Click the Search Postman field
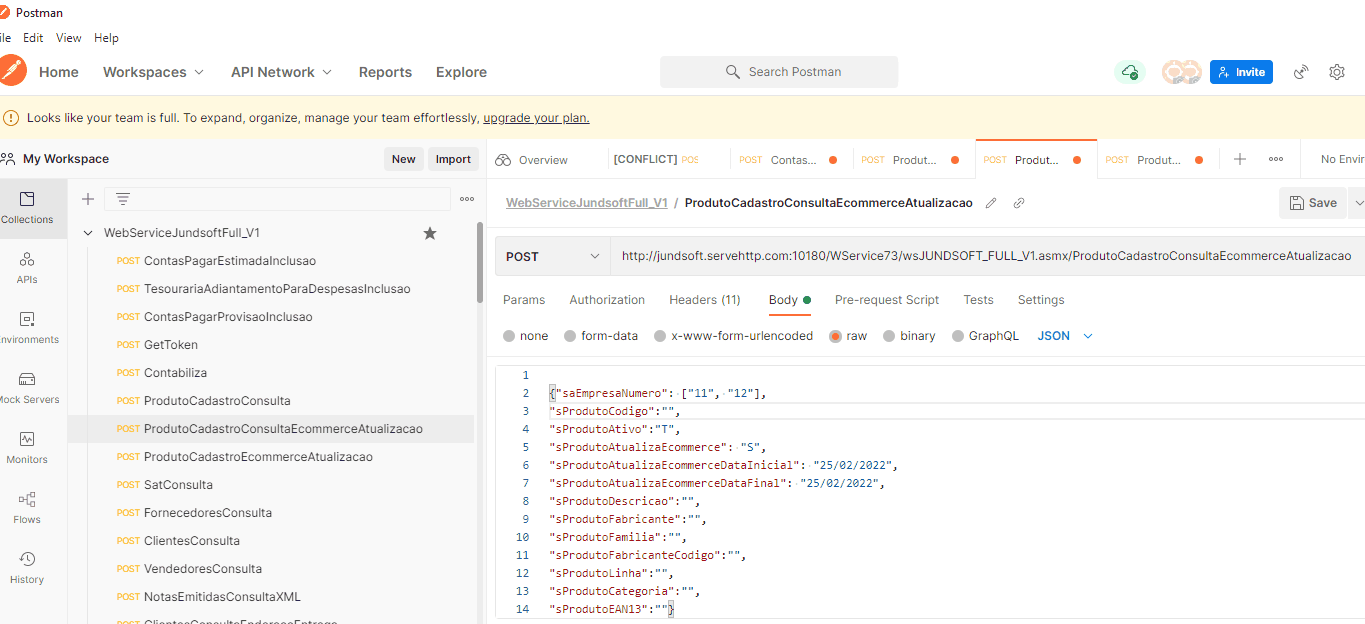This screenshot has height=624, width=1365. tap(779, 72)
